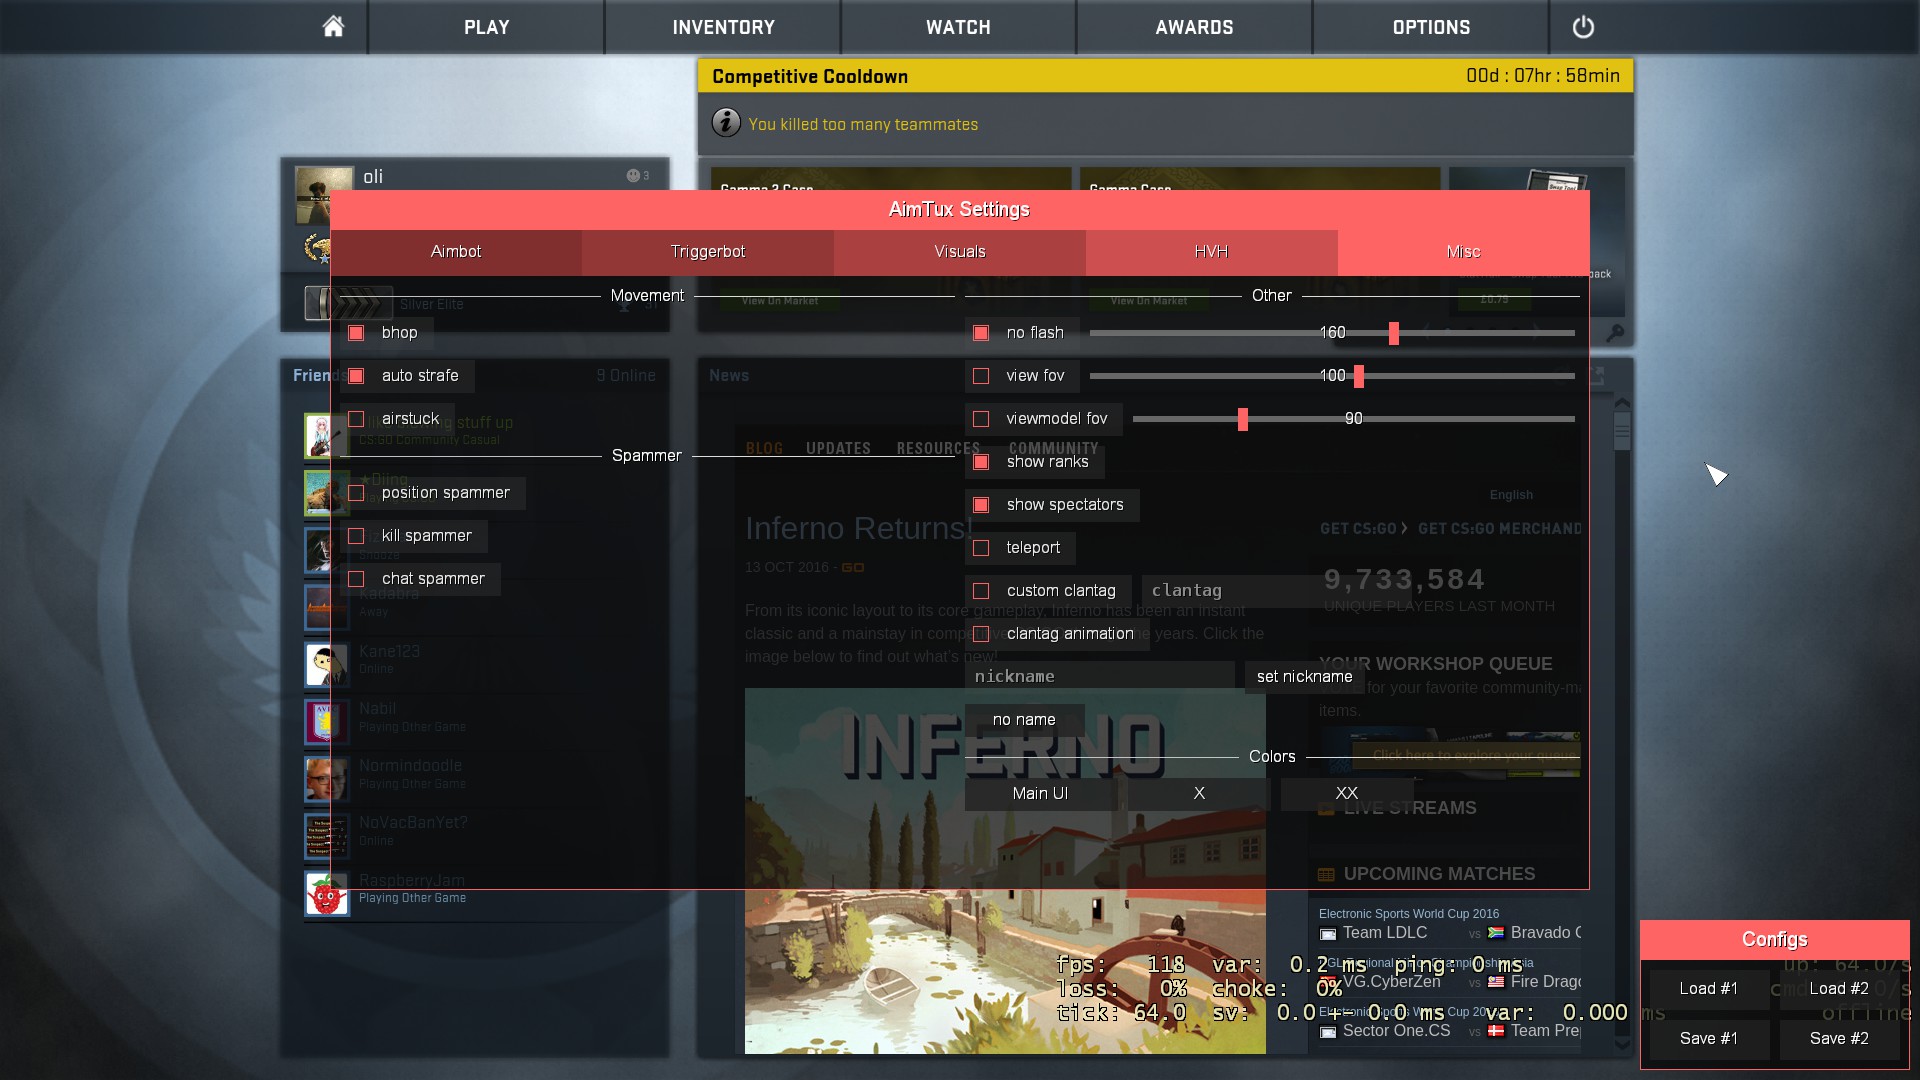The image size is (1920, 1080).
Task: Adjust the no flash slider handle
Action: 1393,333
